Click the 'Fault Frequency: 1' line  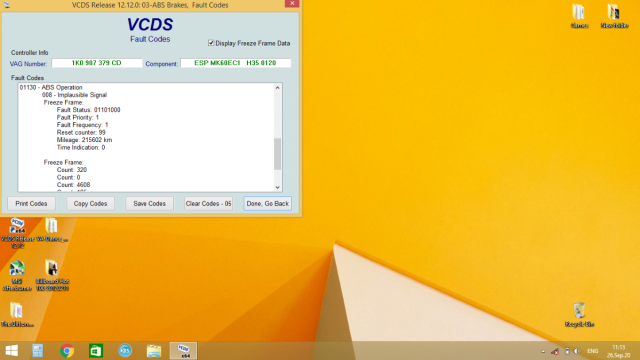(82, 125)
